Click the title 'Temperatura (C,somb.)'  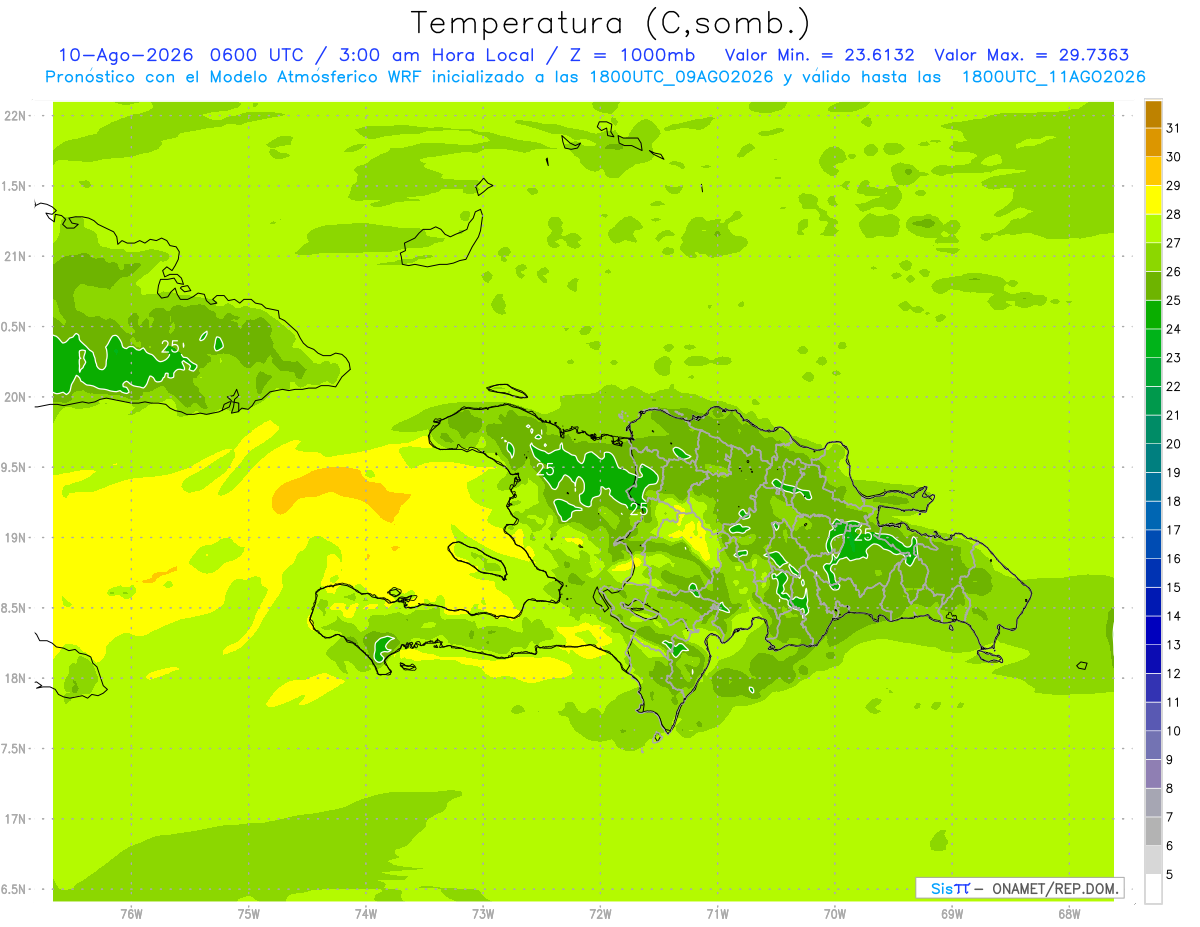pos(611,23)
